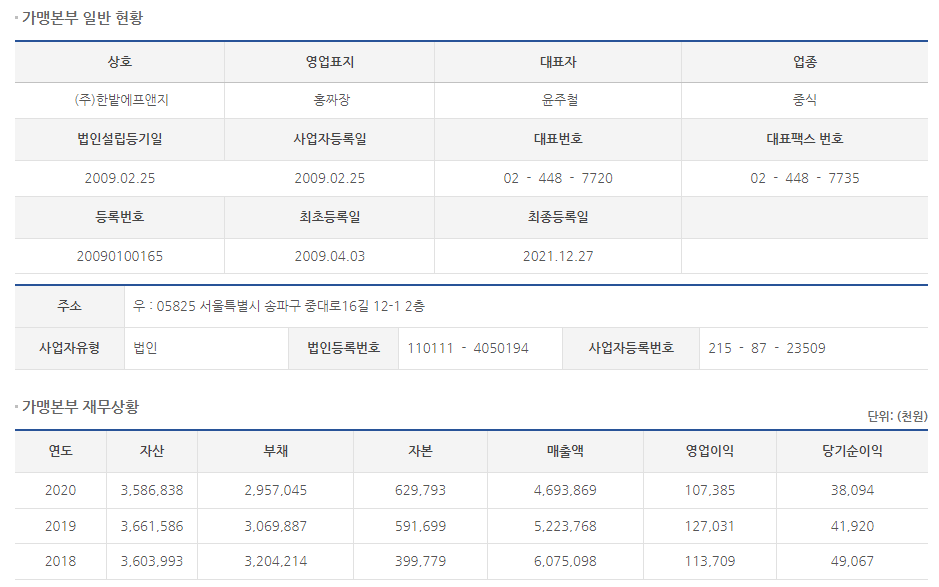Click the 단위: (천원) unit note
Image resolution: width=939 pixels, height=587 pixels.
(898, 416)
